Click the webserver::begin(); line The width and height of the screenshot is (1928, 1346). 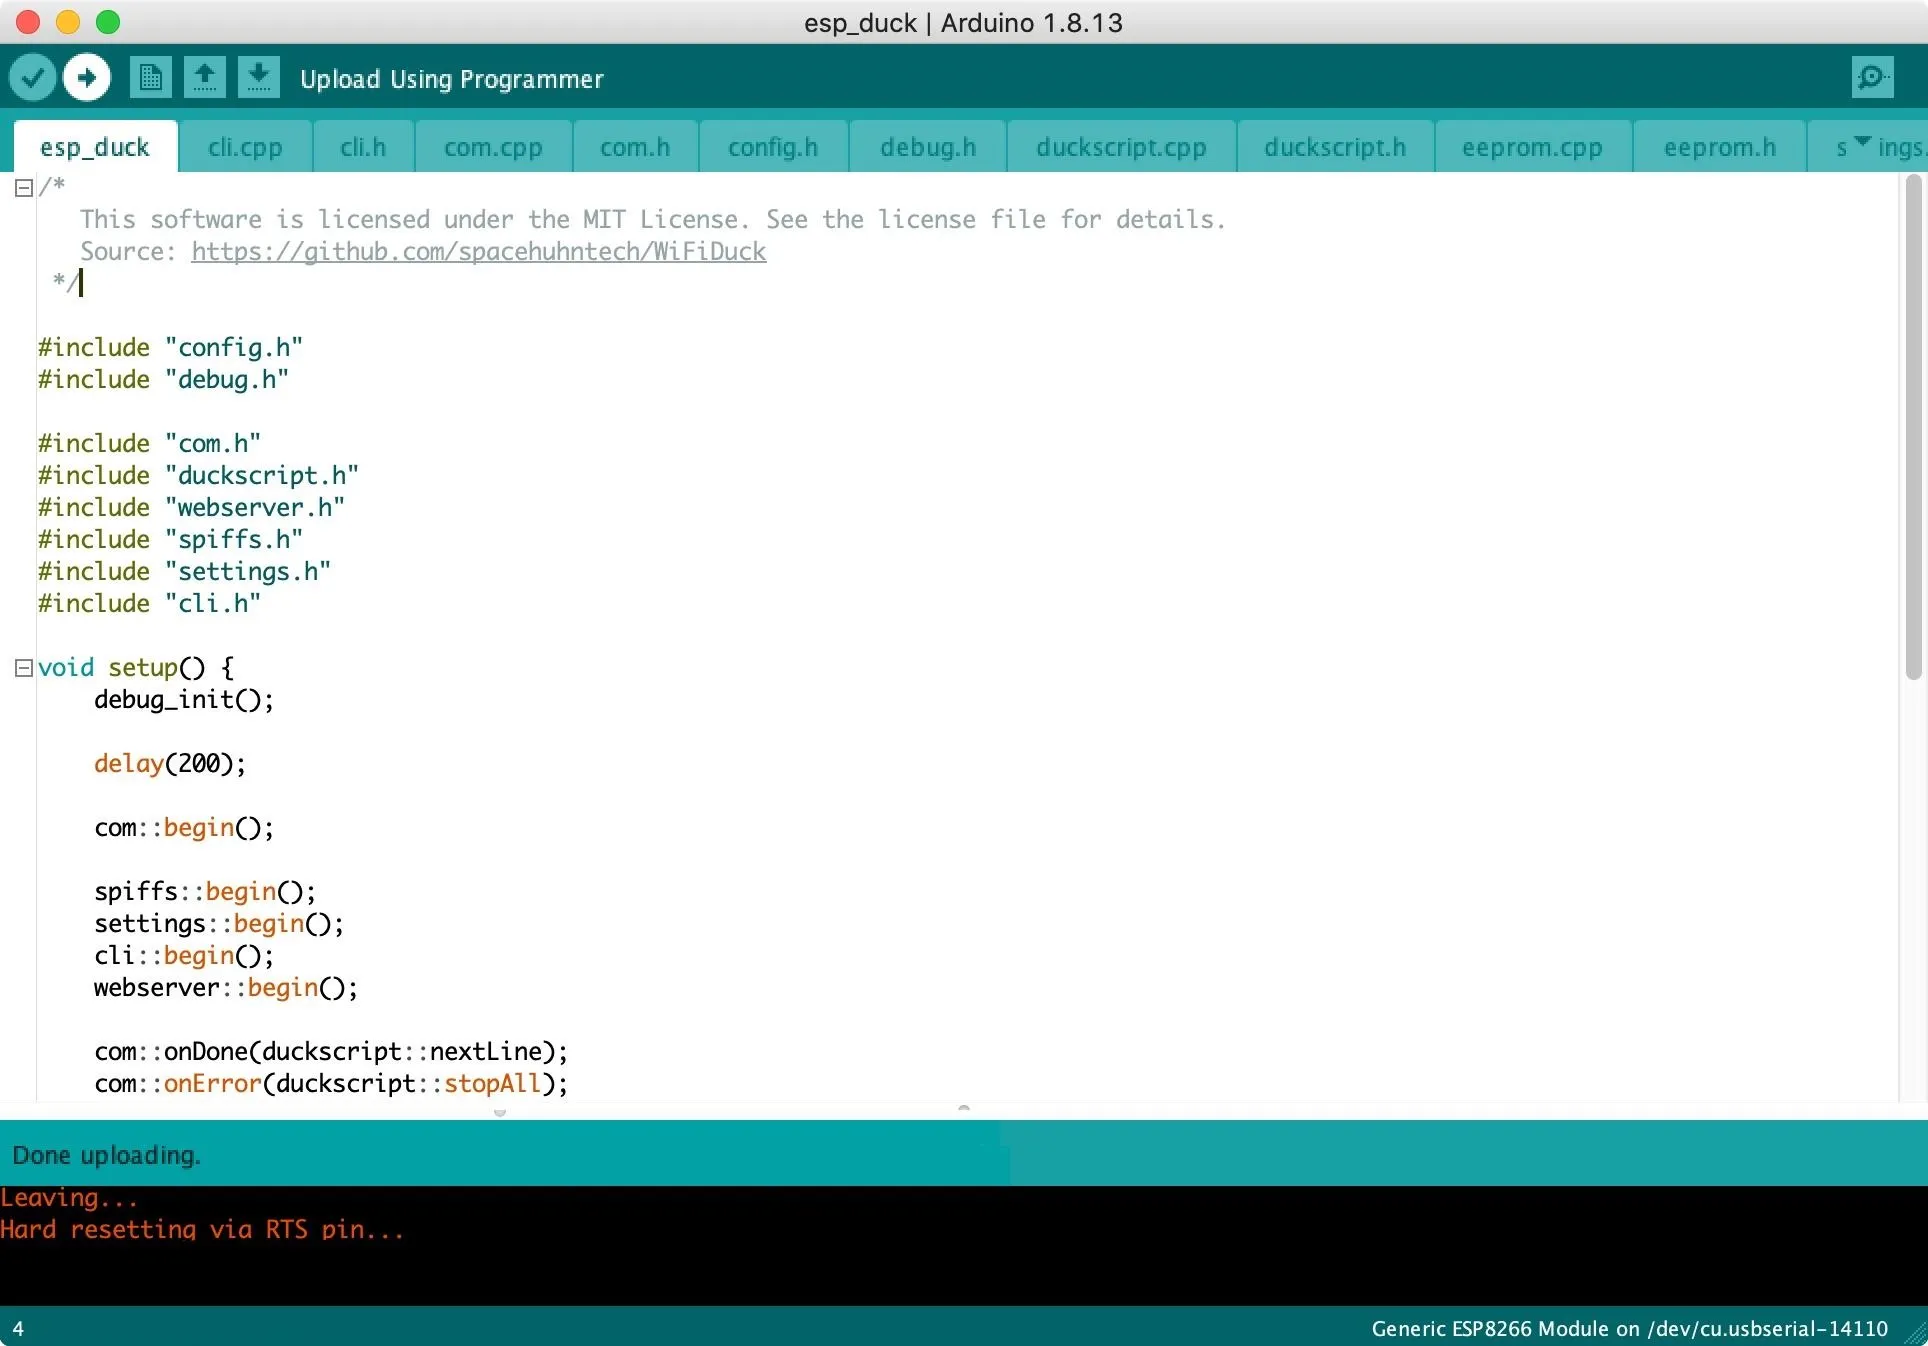click(226, 988)
